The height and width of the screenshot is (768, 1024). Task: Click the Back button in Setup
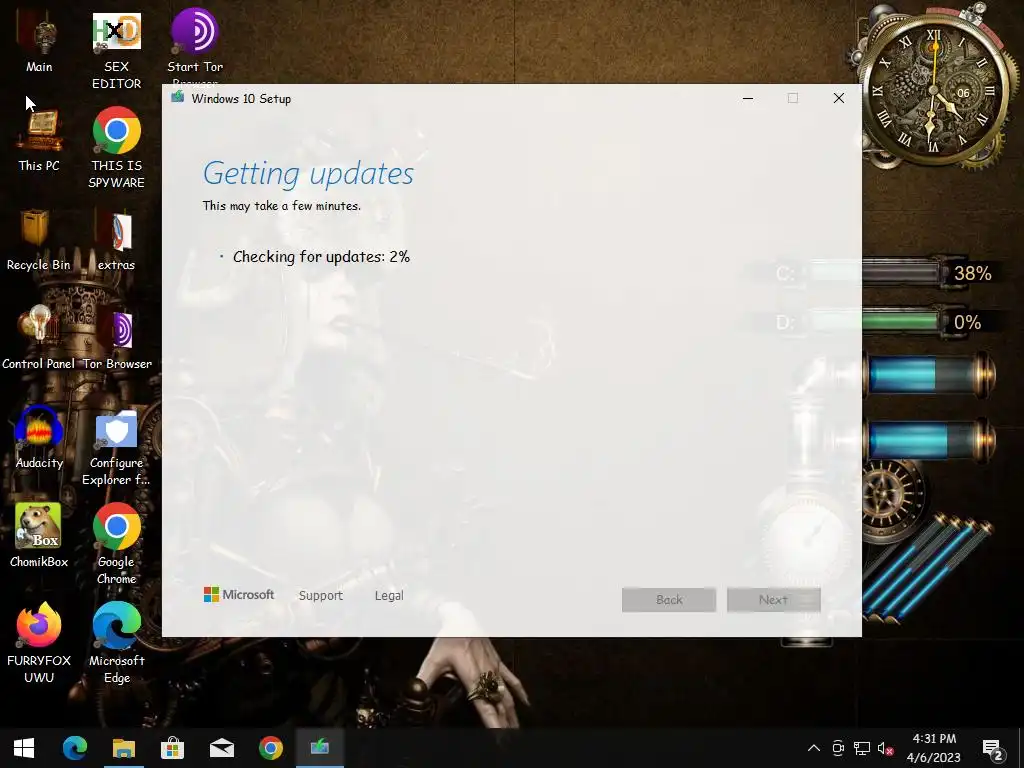click(669, 600)
